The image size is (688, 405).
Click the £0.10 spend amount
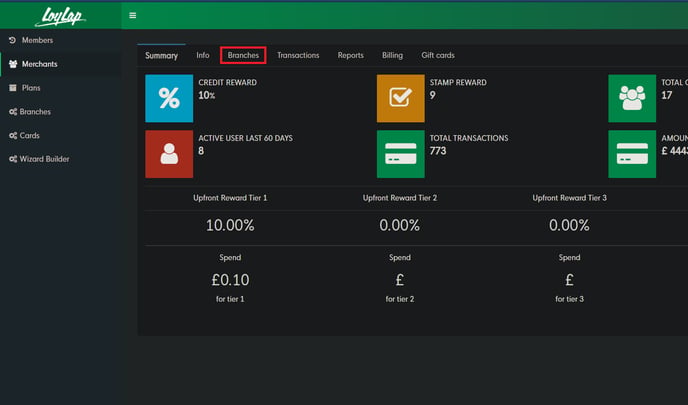(230, 280)
